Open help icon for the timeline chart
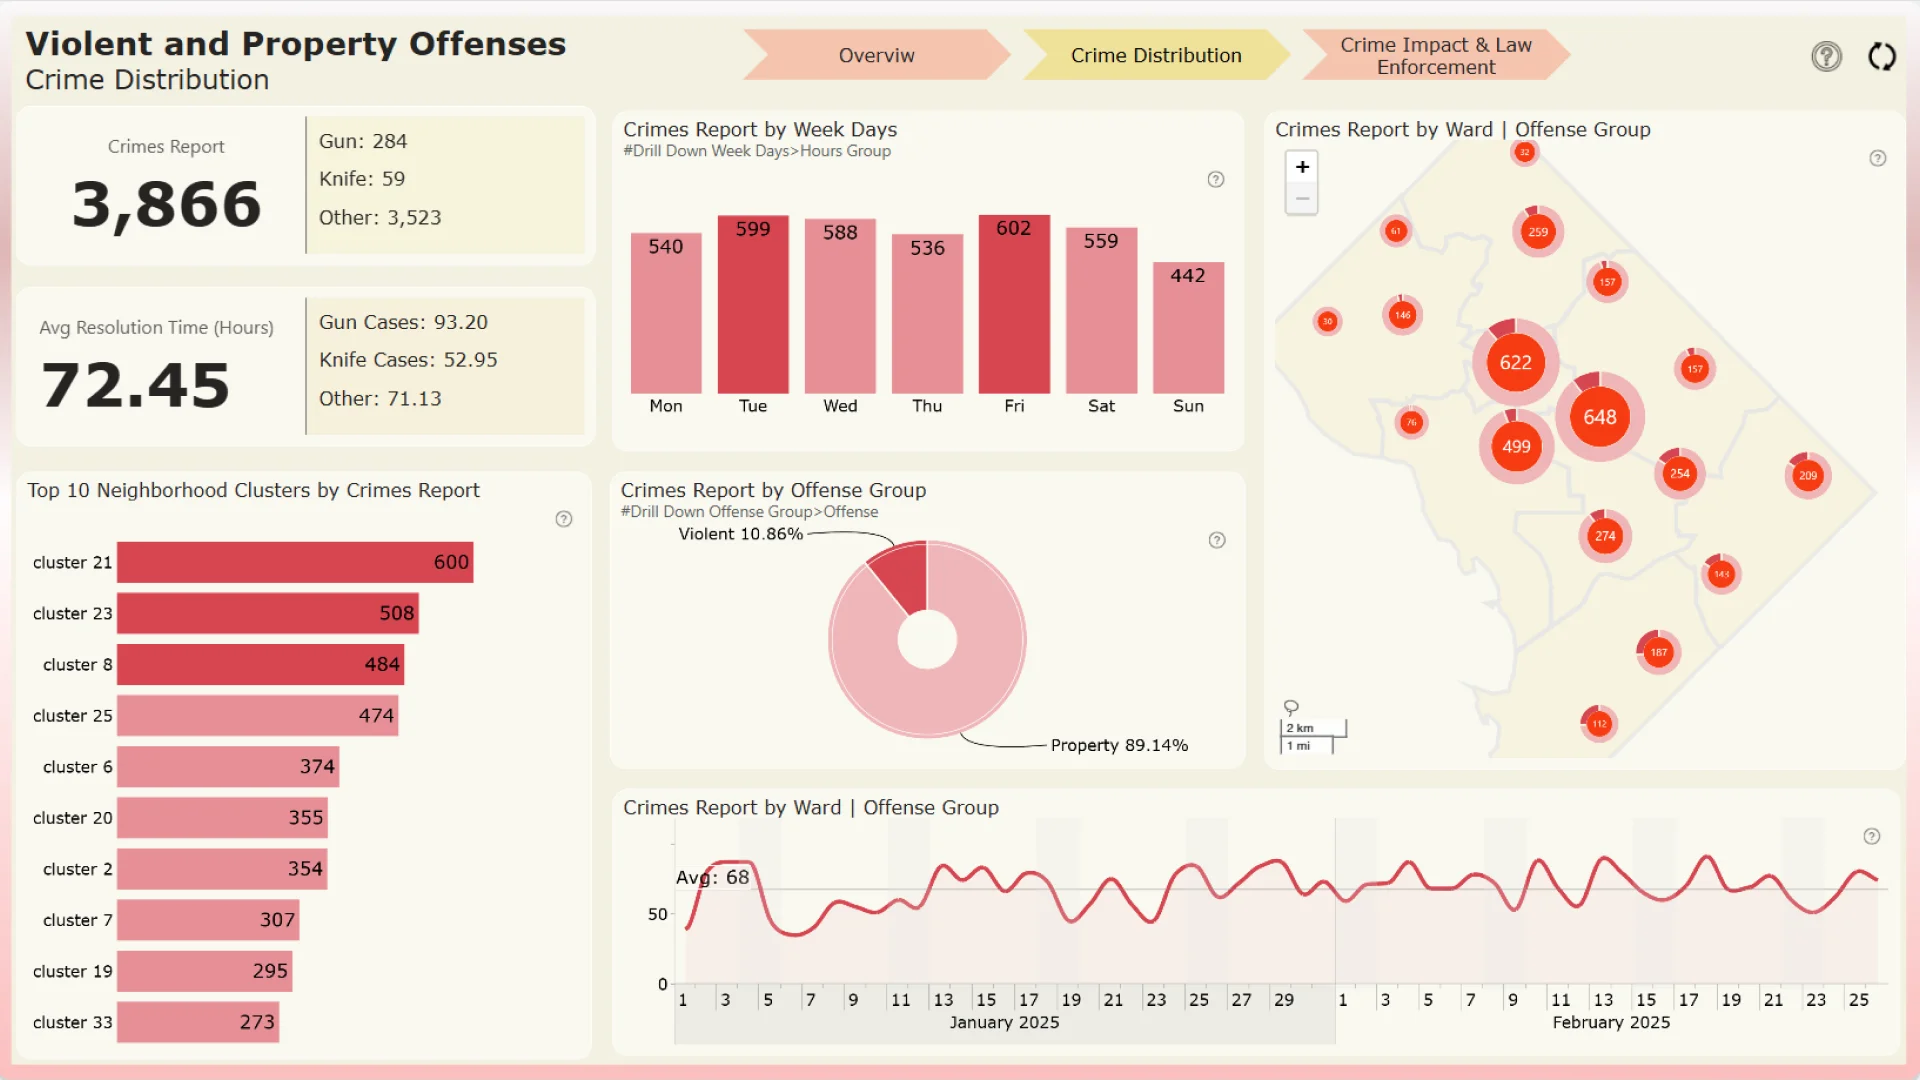 tap(1872, 837)
